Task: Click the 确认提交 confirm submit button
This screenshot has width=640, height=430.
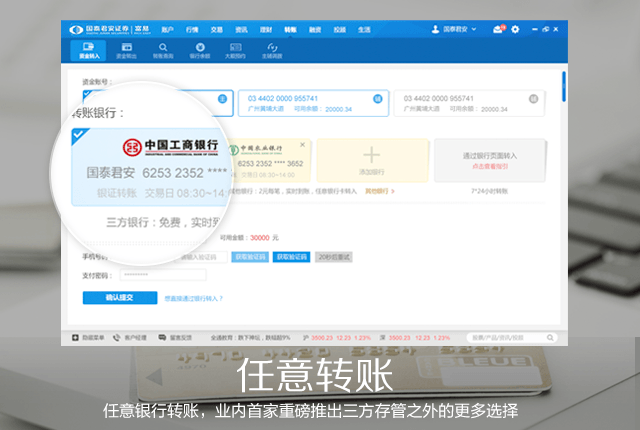Action: (120, 297)
